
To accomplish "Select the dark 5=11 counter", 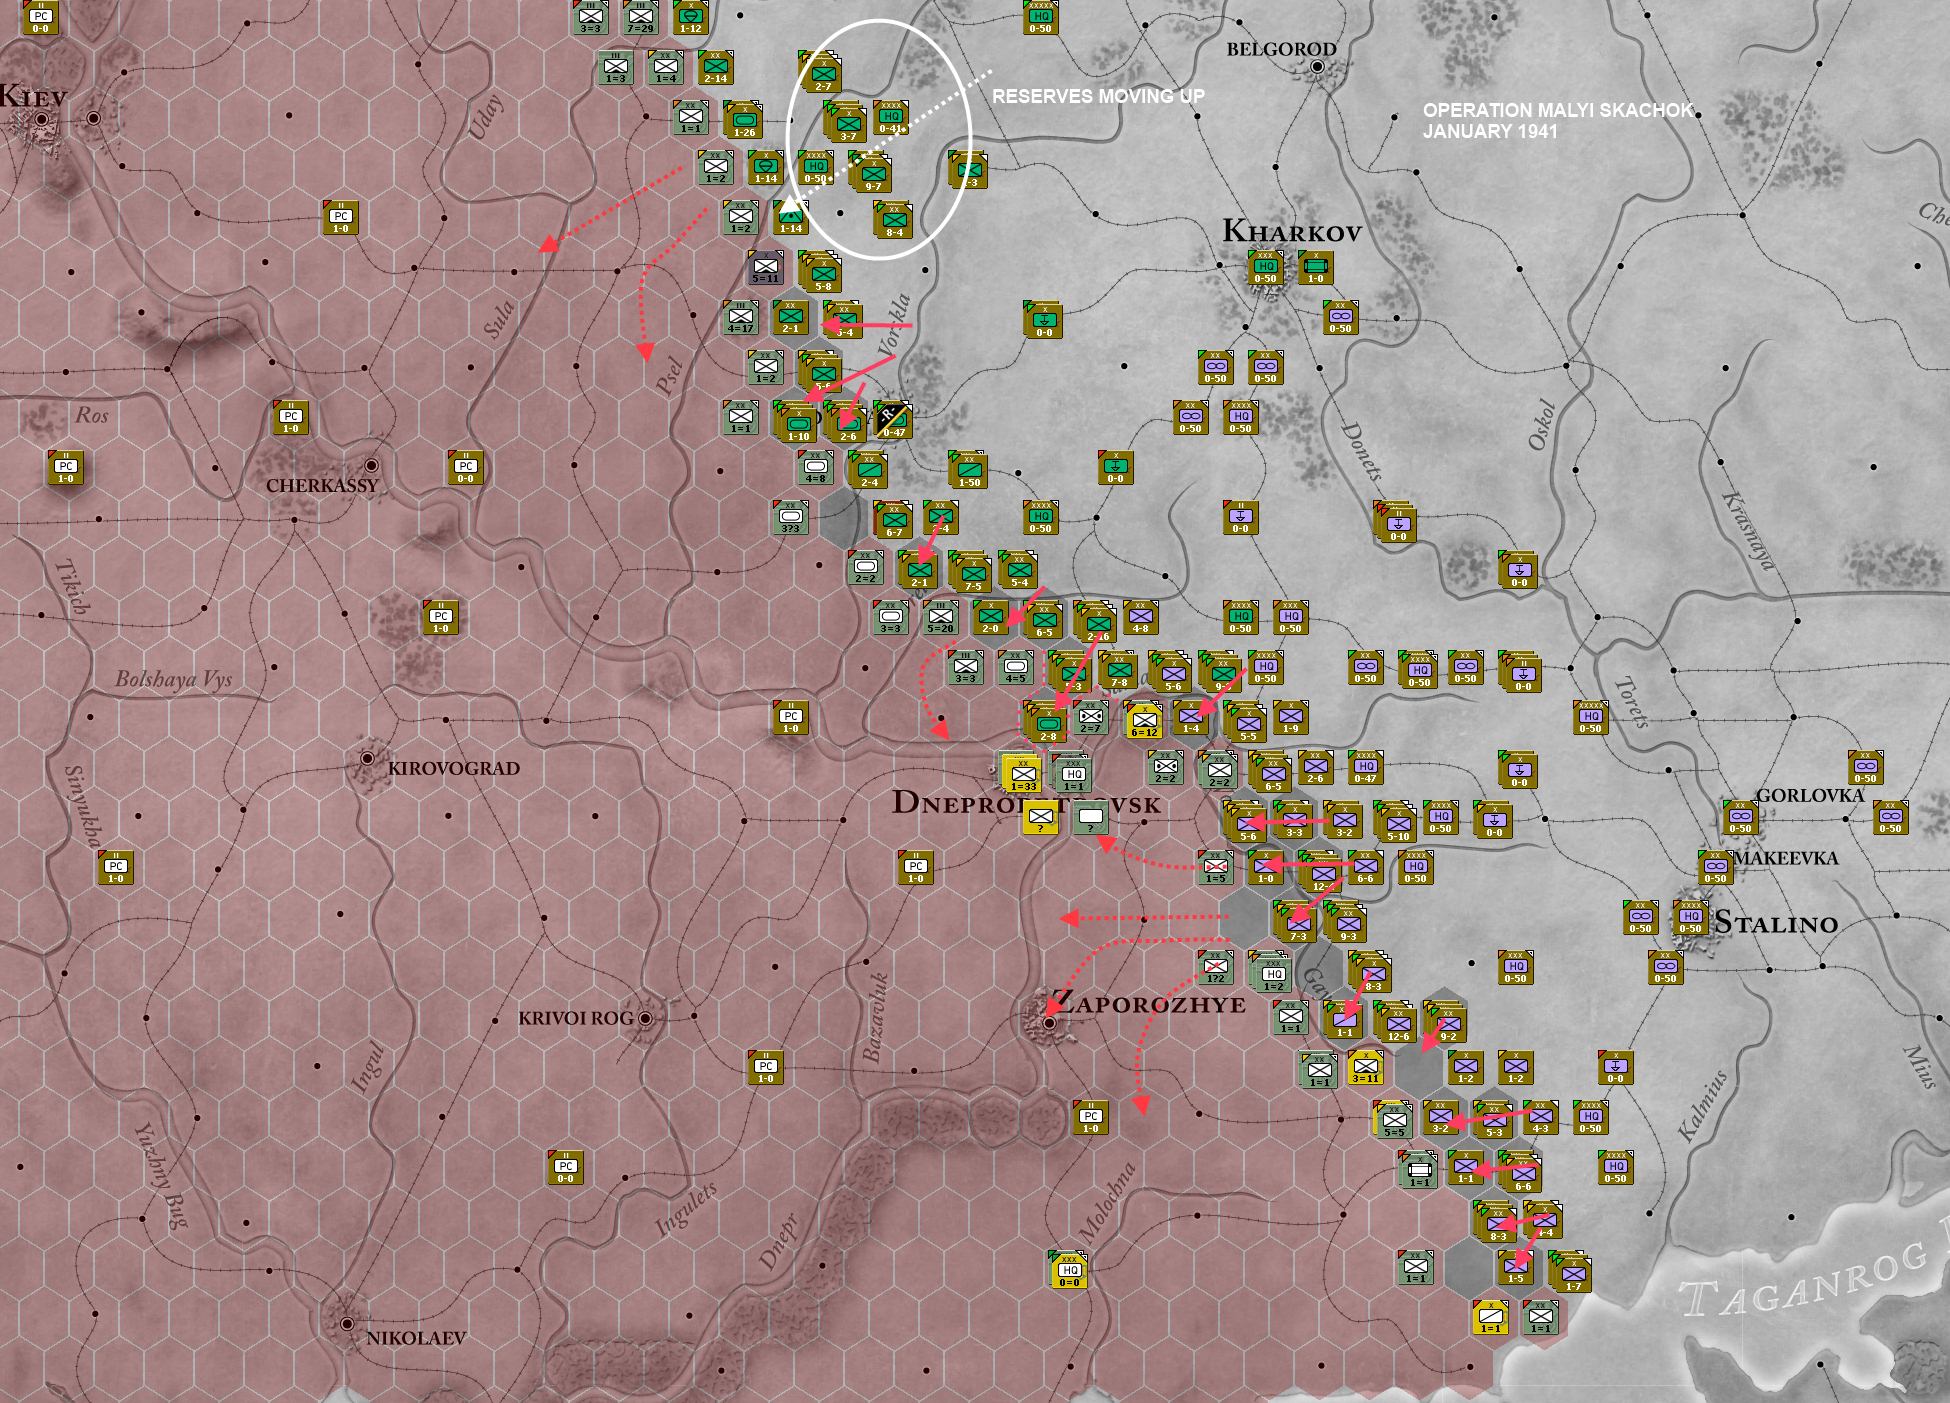I will coord(765,267).
